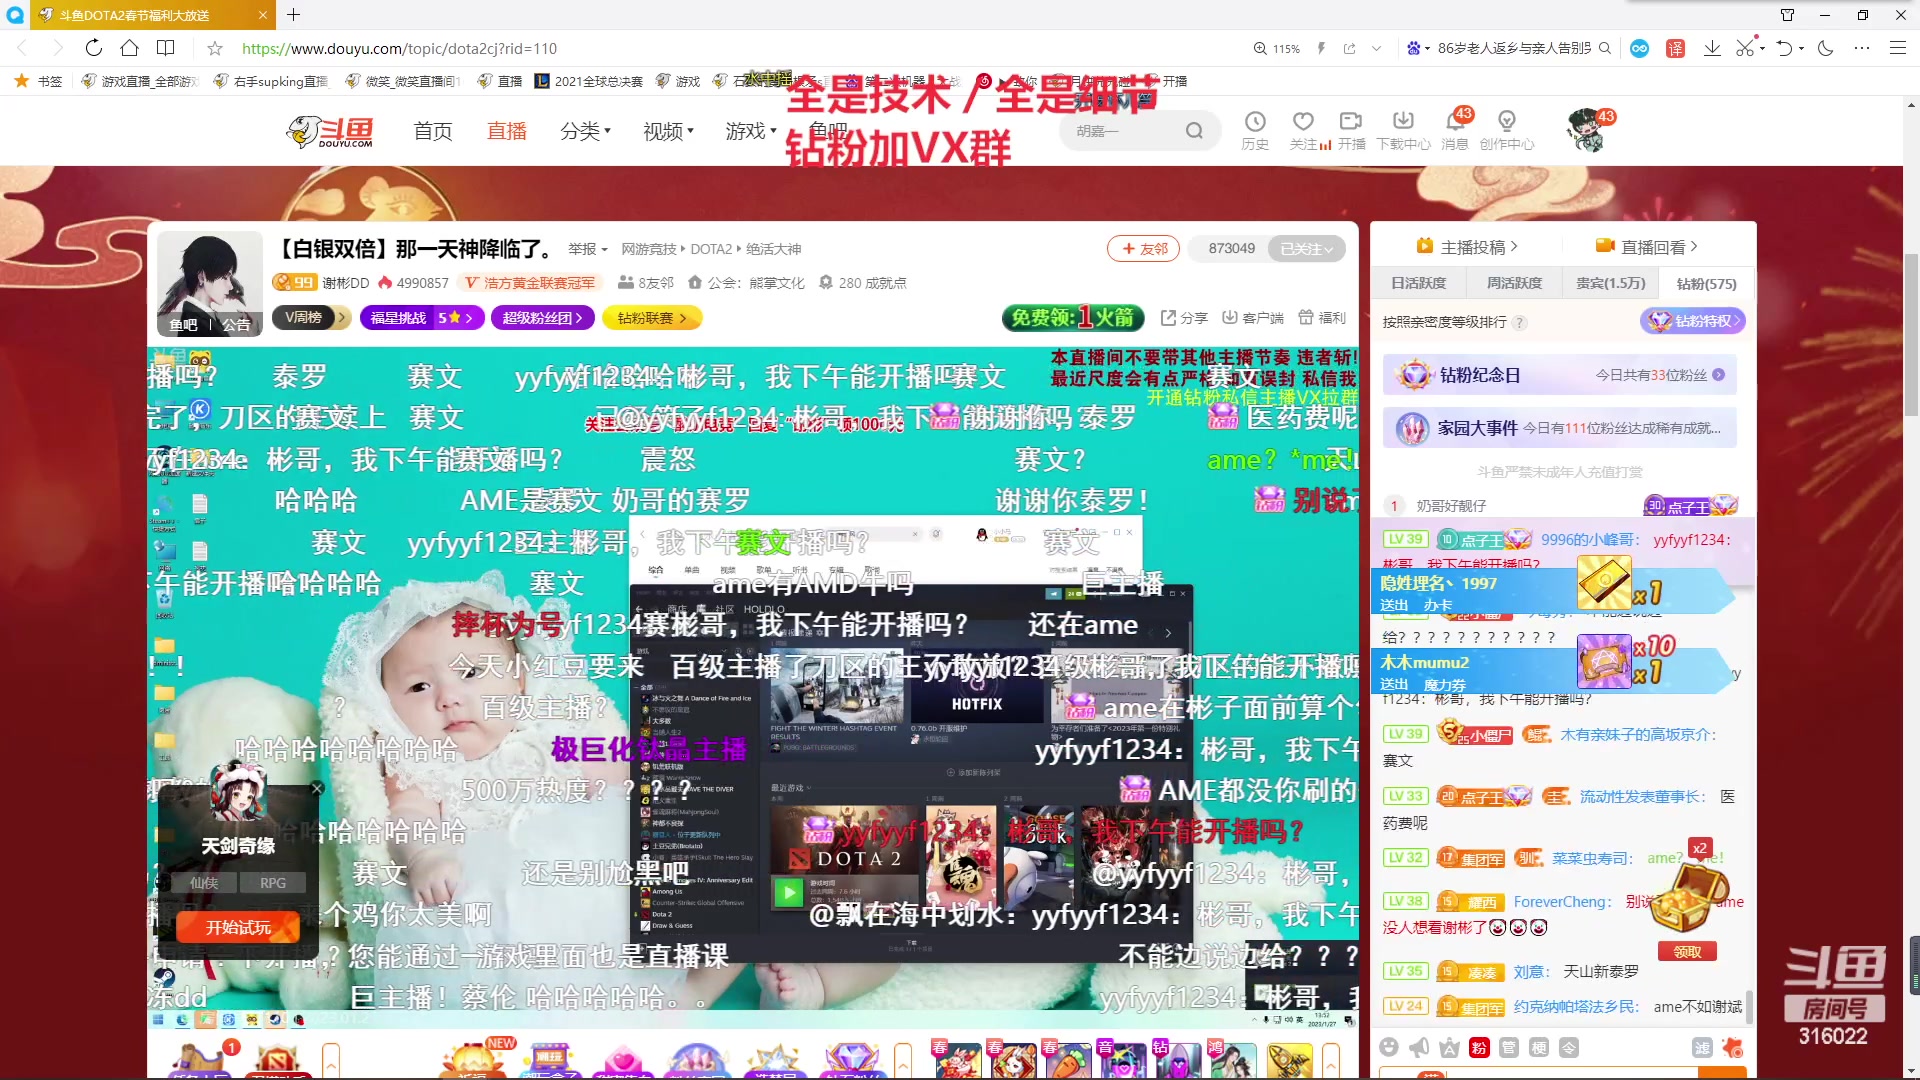The height and width of the screenshot is (1080, 1920).
Task: Expand the Baidu search engine selector
Action: (1417, 48)
